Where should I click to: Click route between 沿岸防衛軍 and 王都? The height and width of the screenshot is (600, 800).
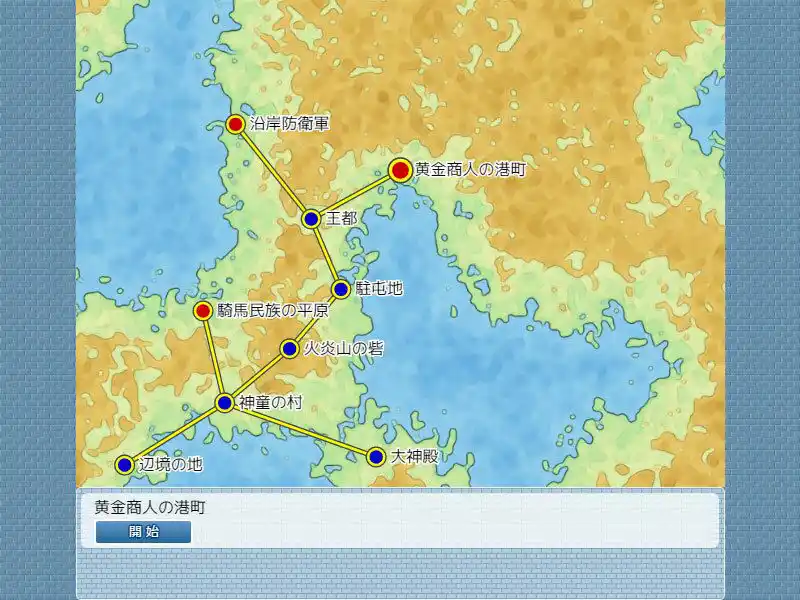pyautogui.click(x=270, y=172)
